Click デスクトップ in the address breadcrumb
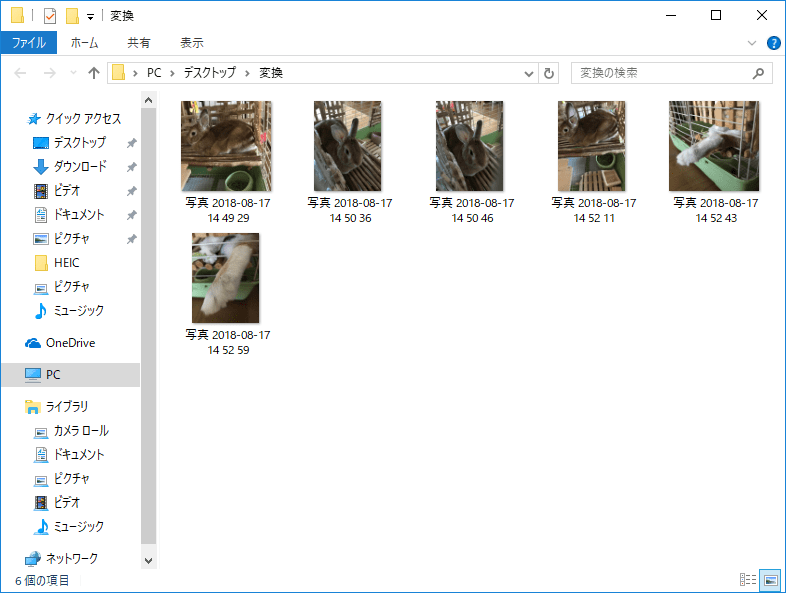The width and height of the screenshot is (786, 593). (x=209, y=73)
